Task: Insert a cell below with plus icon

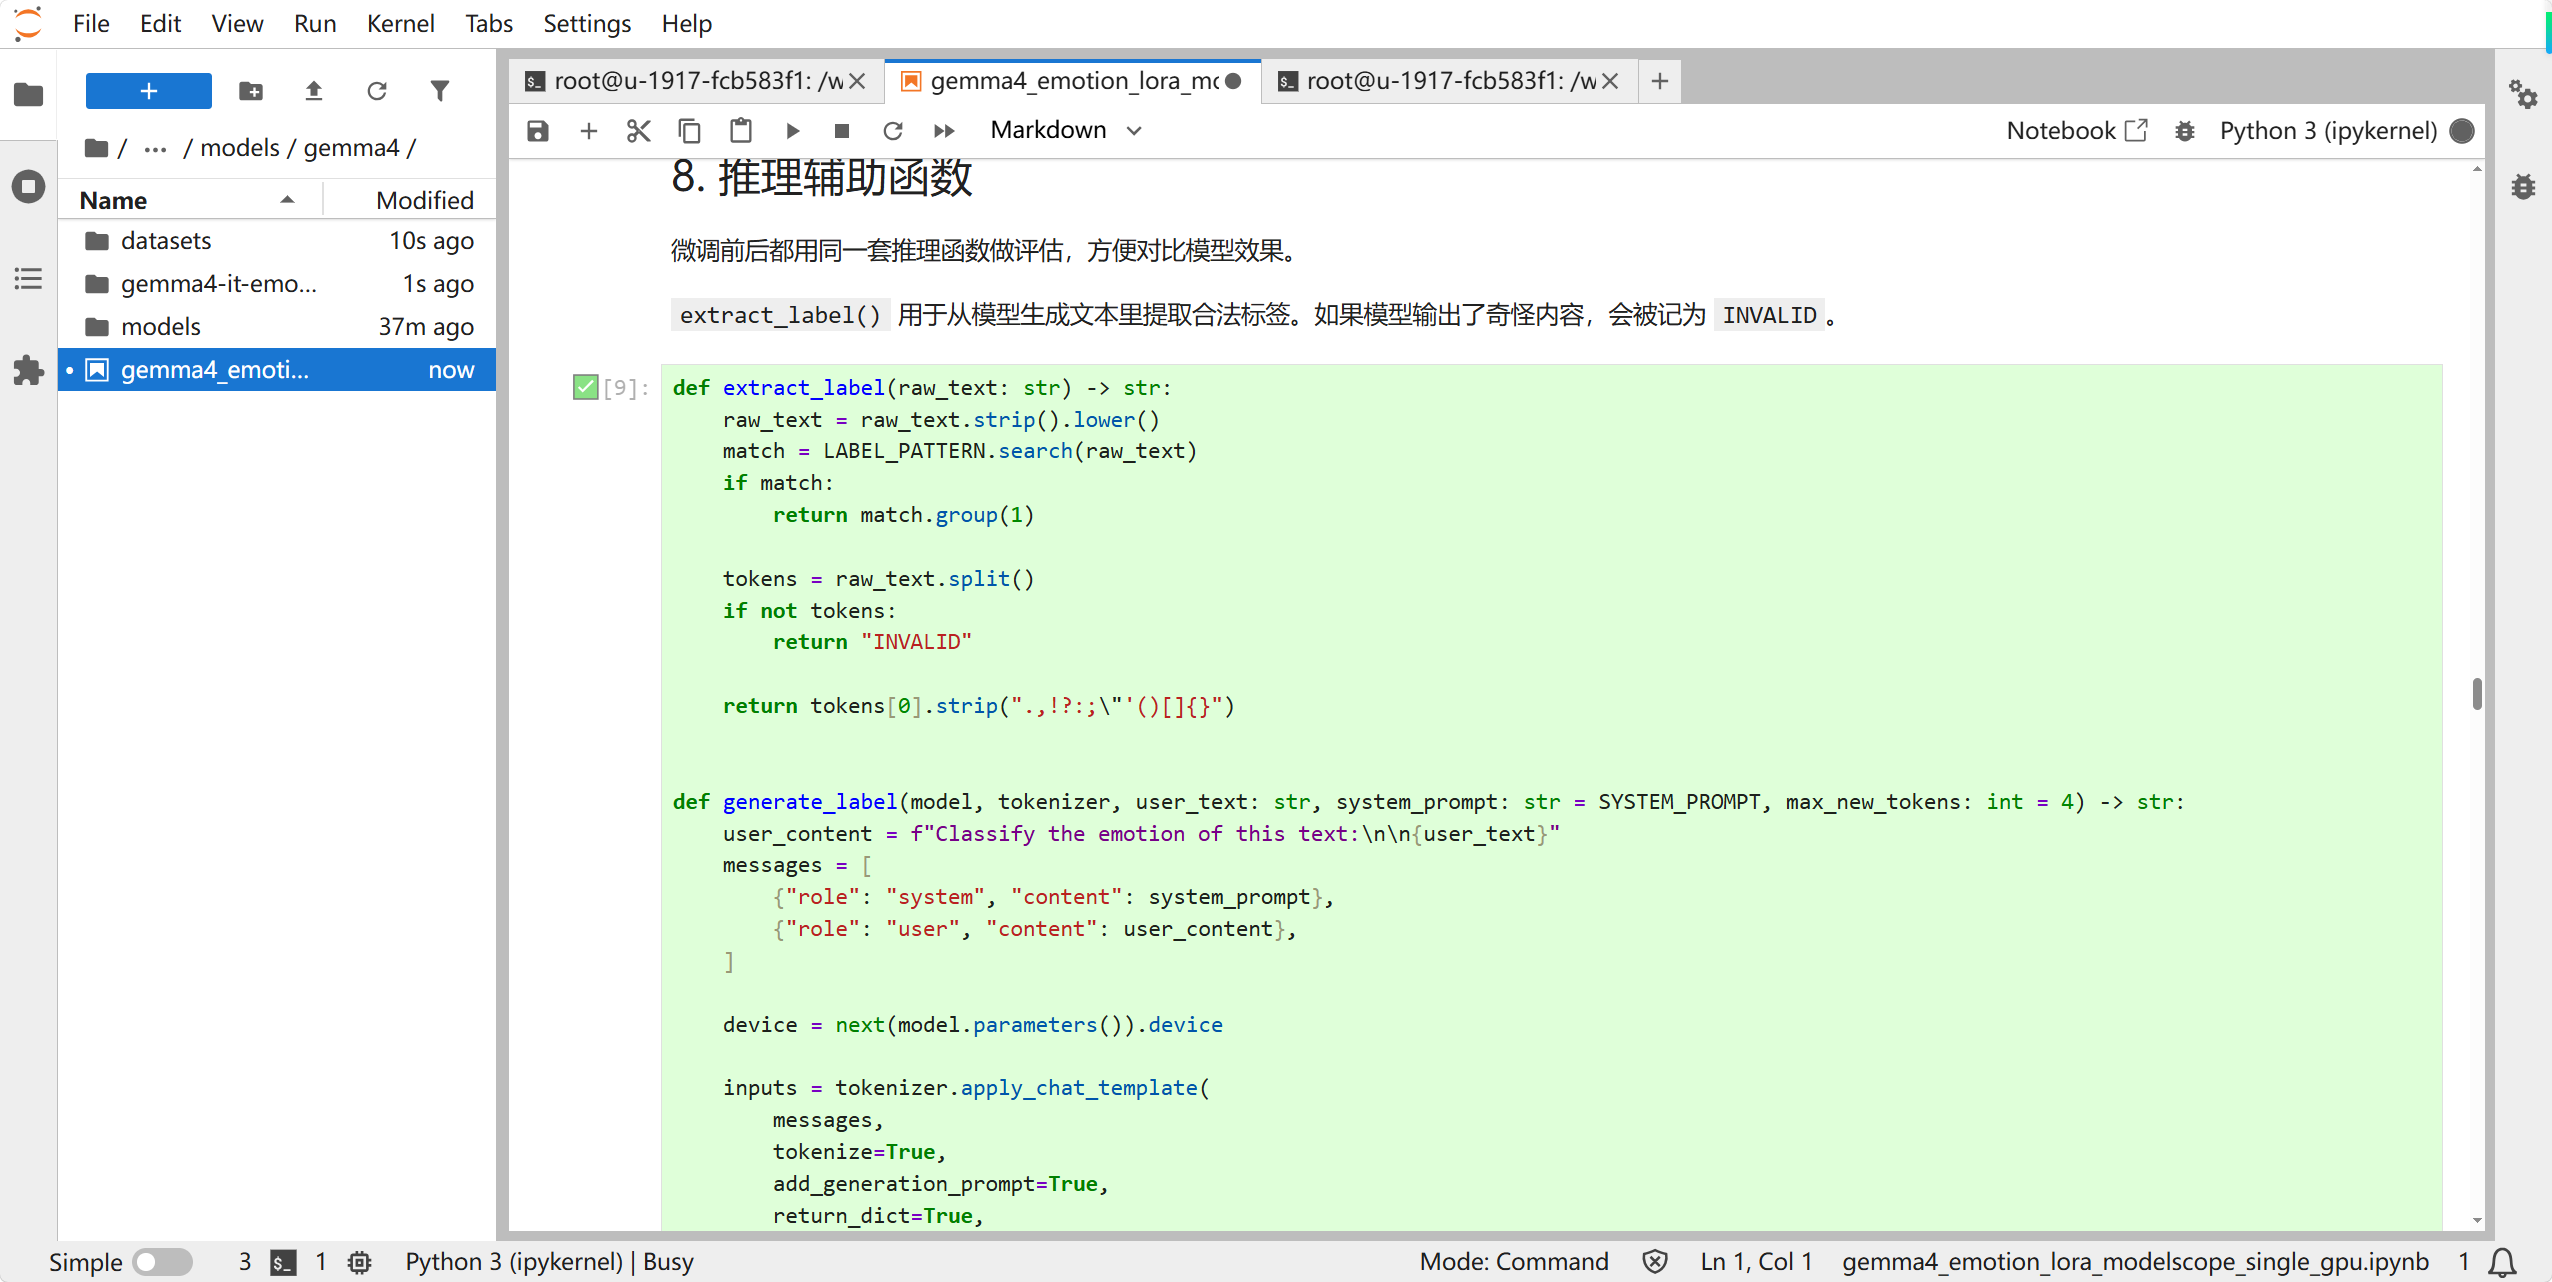Action: point(589,131)
